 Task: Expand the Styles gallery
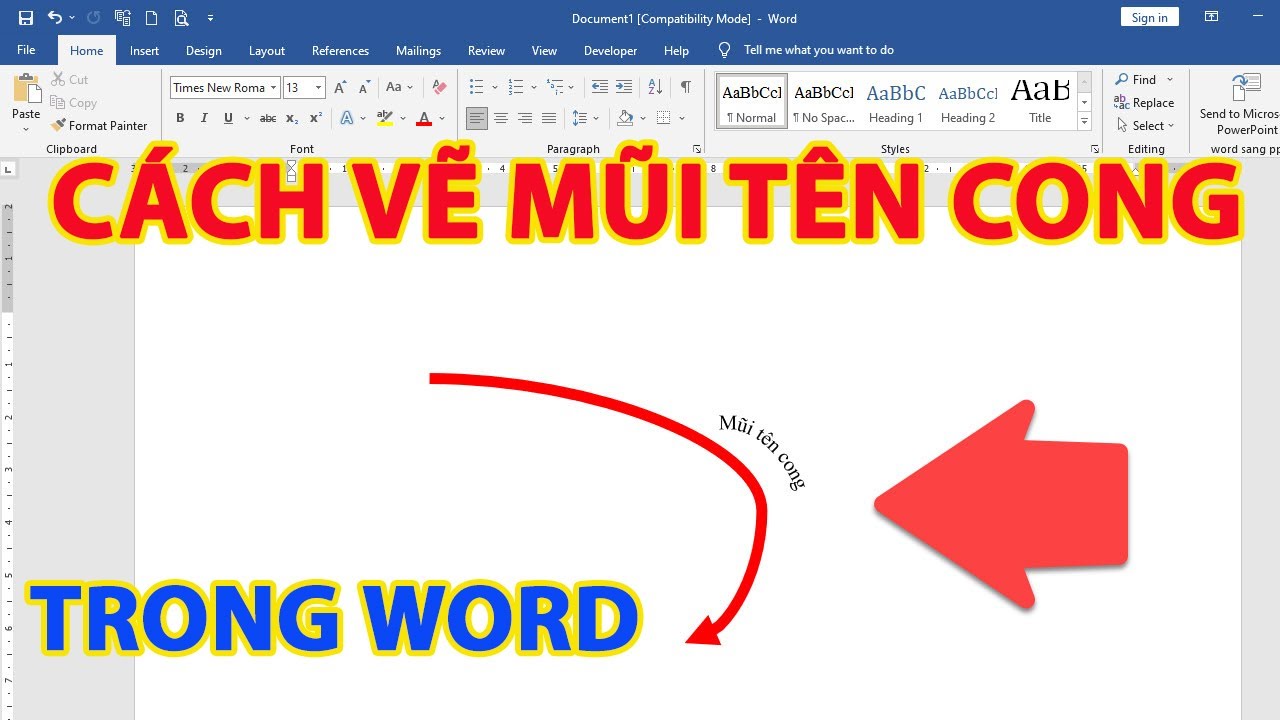pyautogui.click(x=1084, y=120)
